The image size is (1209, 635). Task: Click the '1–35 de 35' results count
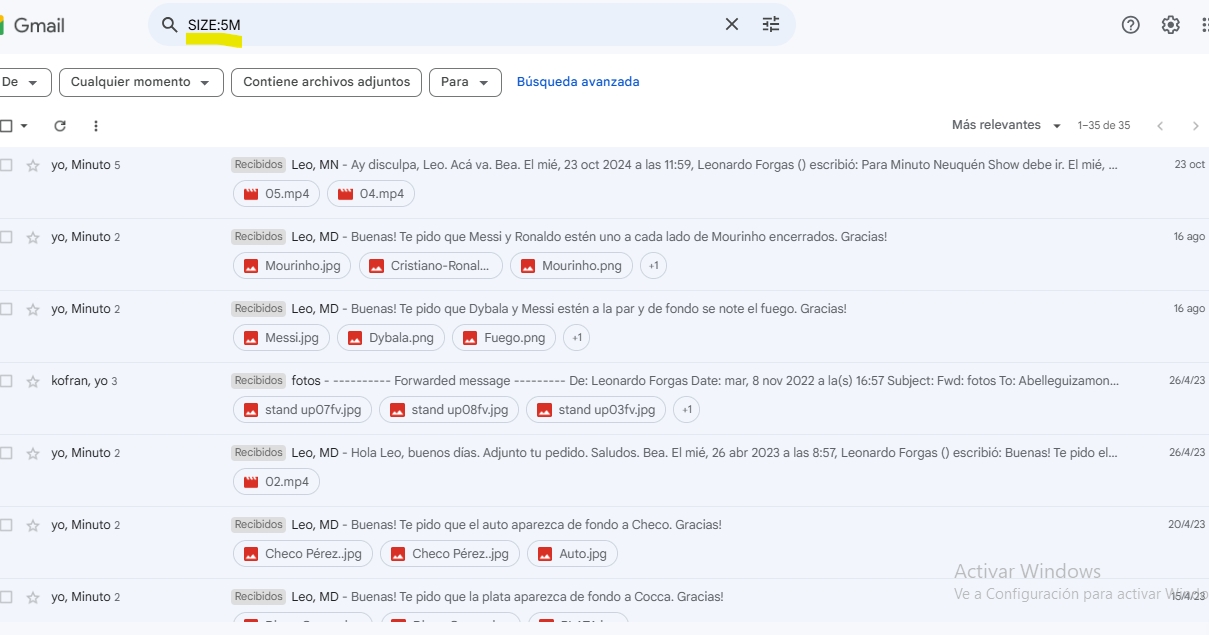(x=1104, y=126)
